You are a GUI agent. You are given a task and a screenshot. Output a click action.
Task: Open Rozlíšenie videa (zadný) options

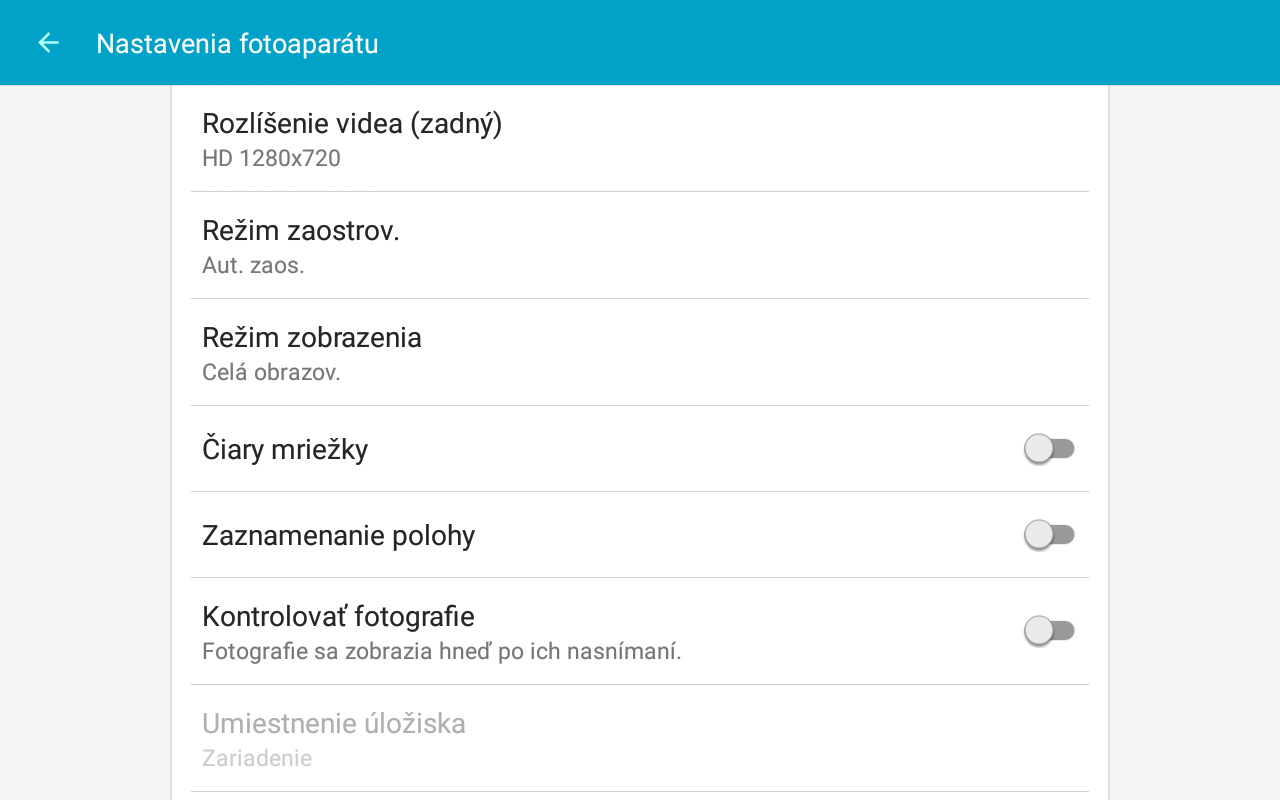click(640, 138)
